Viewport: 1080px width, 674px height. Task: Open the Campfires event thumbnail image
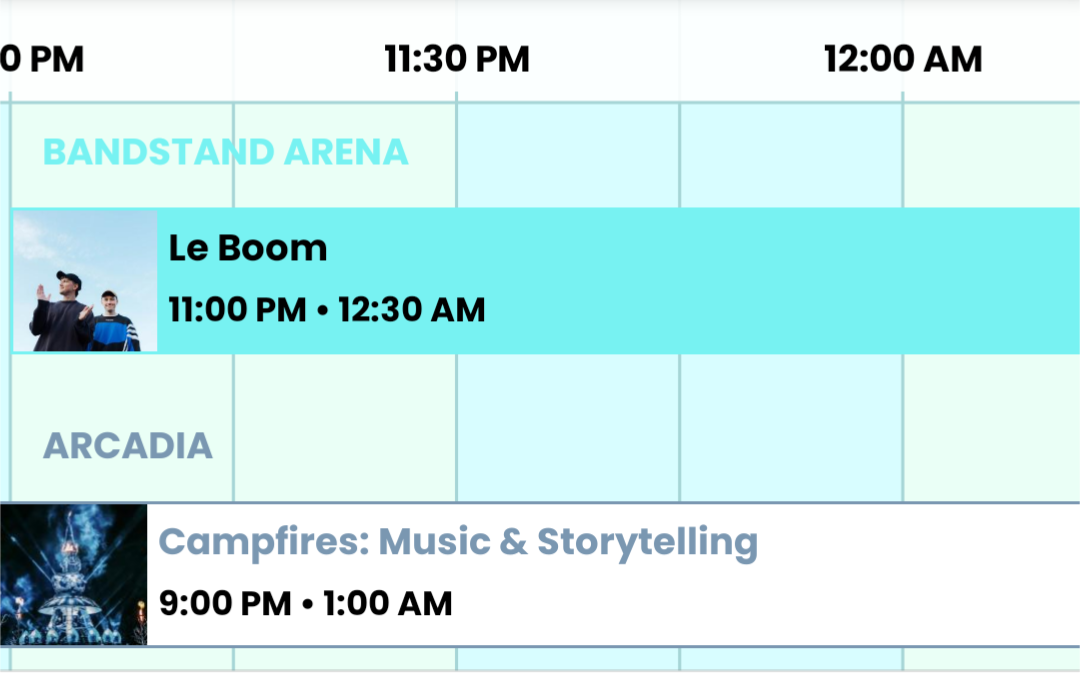pyautogui.click(x=74, y=575)
